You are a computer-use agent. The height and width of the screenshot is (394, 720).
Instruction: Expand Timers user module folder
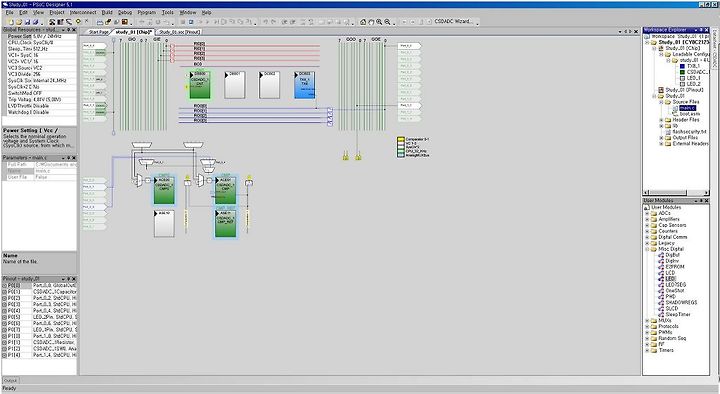(647, 350)
